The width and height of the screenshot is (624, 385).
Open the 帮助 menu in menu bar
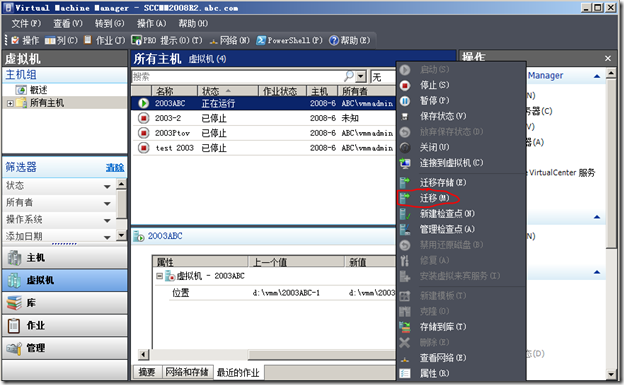click(x=193, y=23)
